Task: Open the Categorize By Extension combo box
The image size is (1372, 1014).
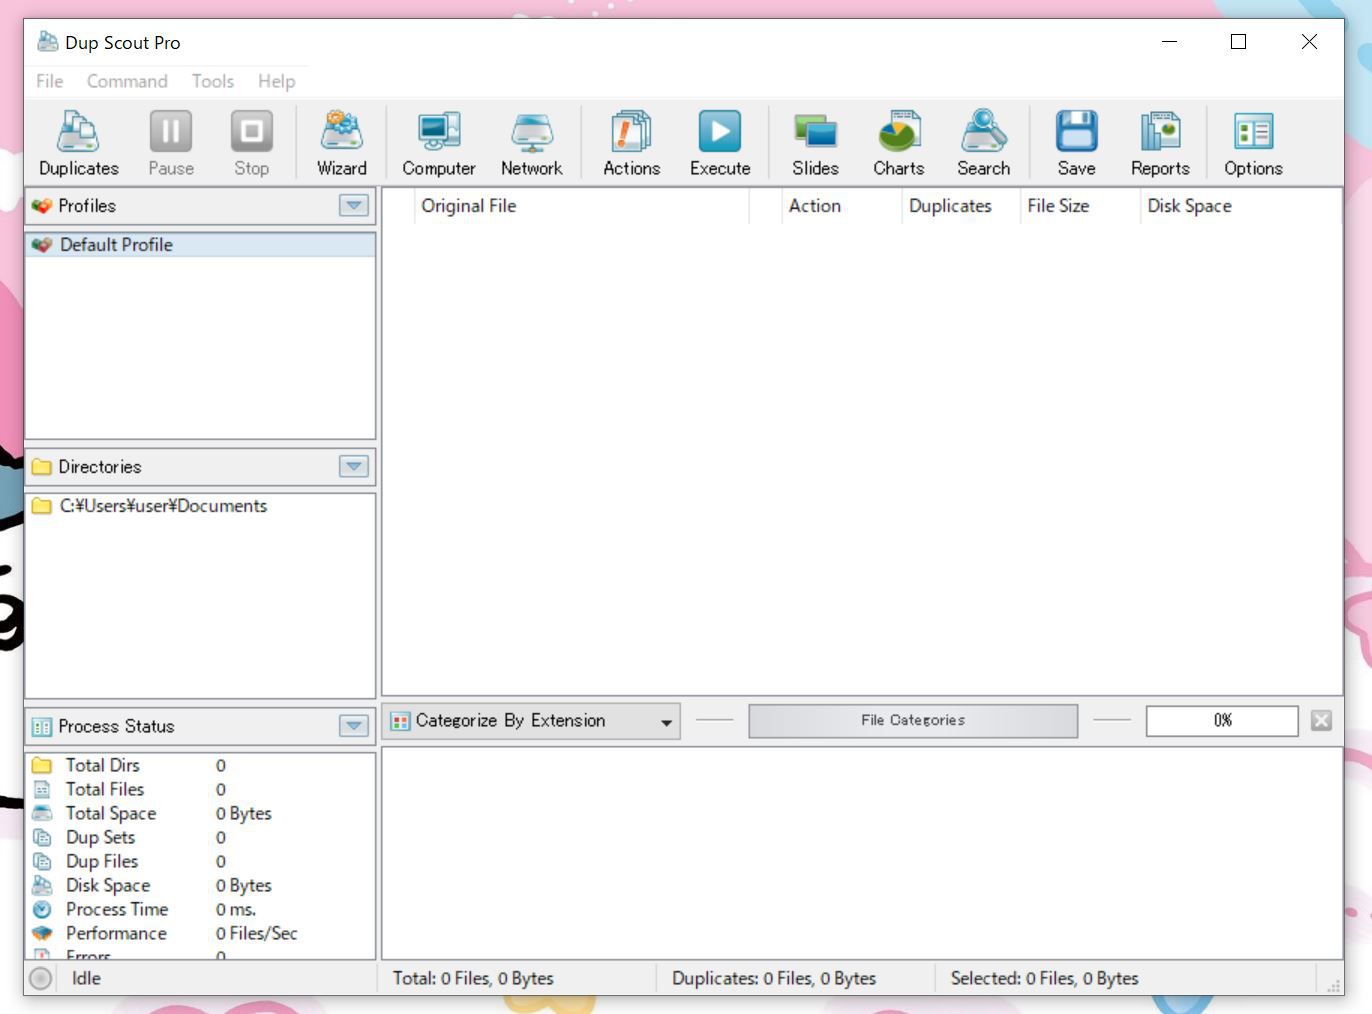Action: pos(531,721)
